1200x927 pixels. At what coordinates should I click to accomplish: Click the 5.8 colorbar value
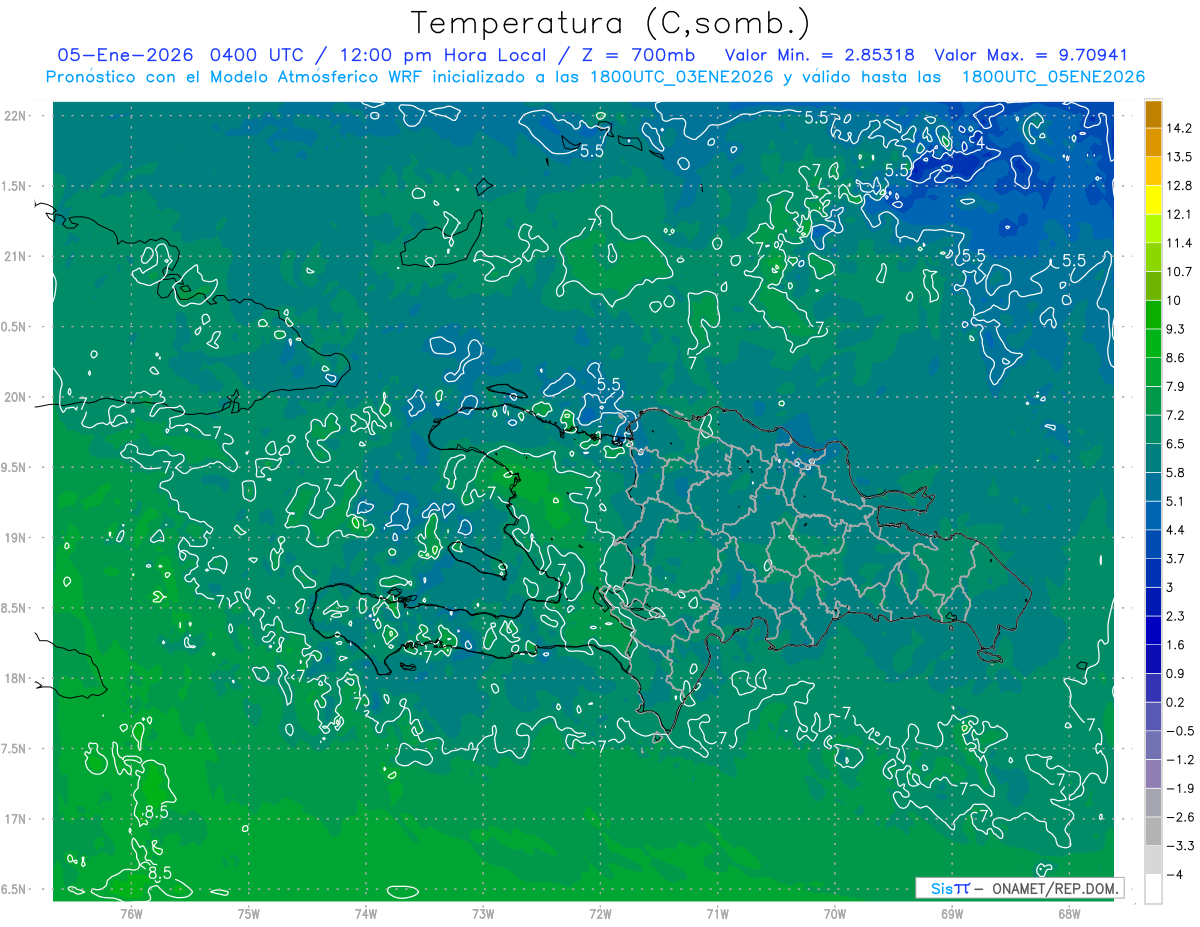pos(1176,473)
